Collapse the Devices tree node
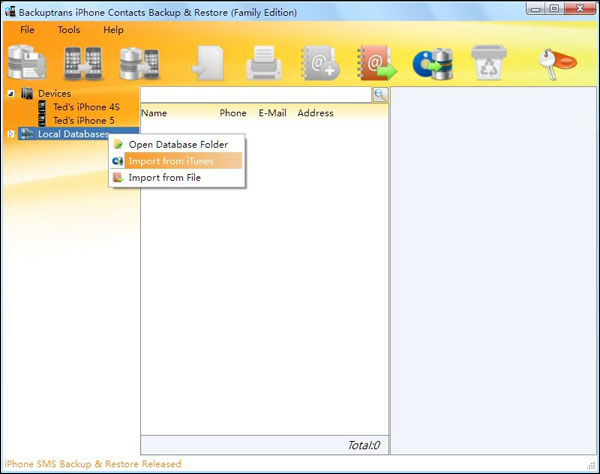The width and height of the screenshot is (600, 474). [x=11, y=93]
